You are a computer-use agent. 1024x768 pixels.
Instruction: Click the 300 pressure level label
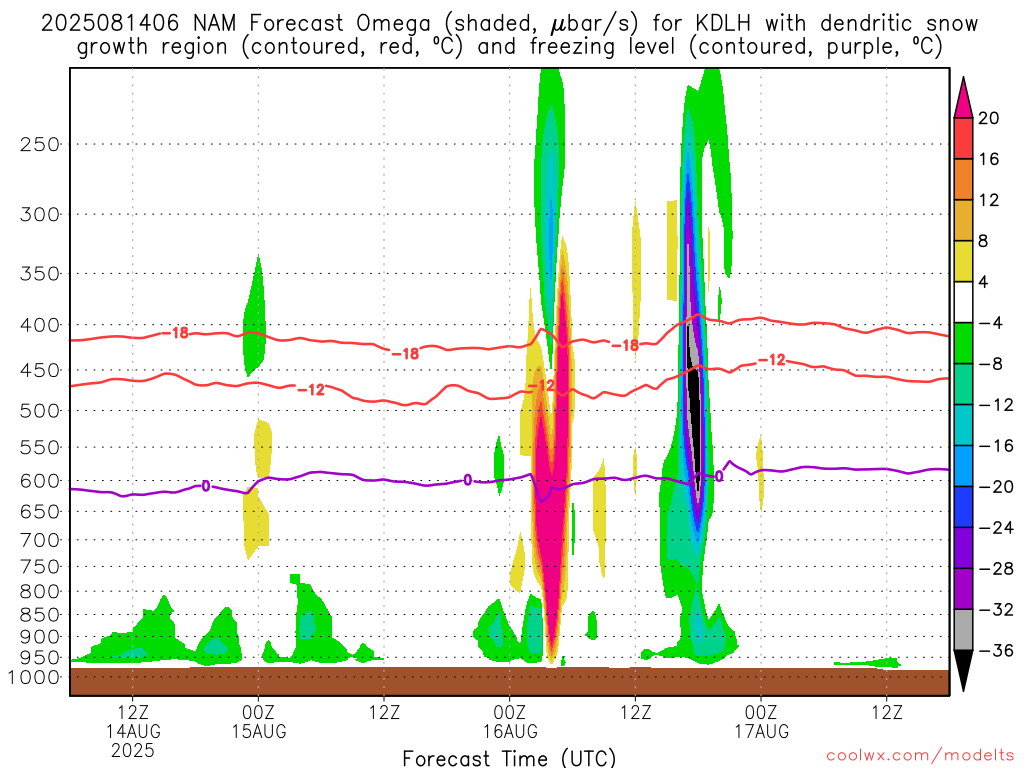pos(40,214)
